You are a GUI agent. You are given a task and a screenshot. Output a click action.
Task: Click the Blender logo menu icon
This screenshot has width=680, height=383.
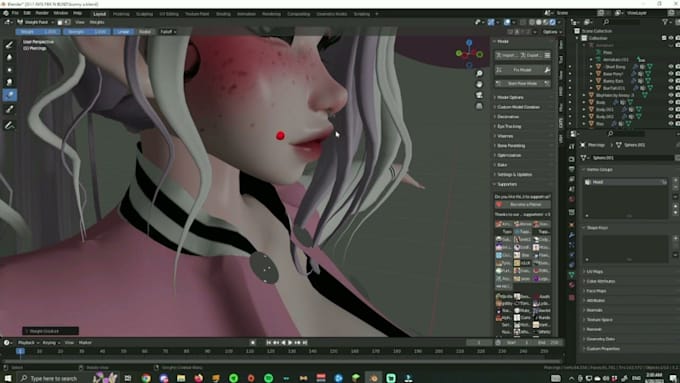pos(6,13)
